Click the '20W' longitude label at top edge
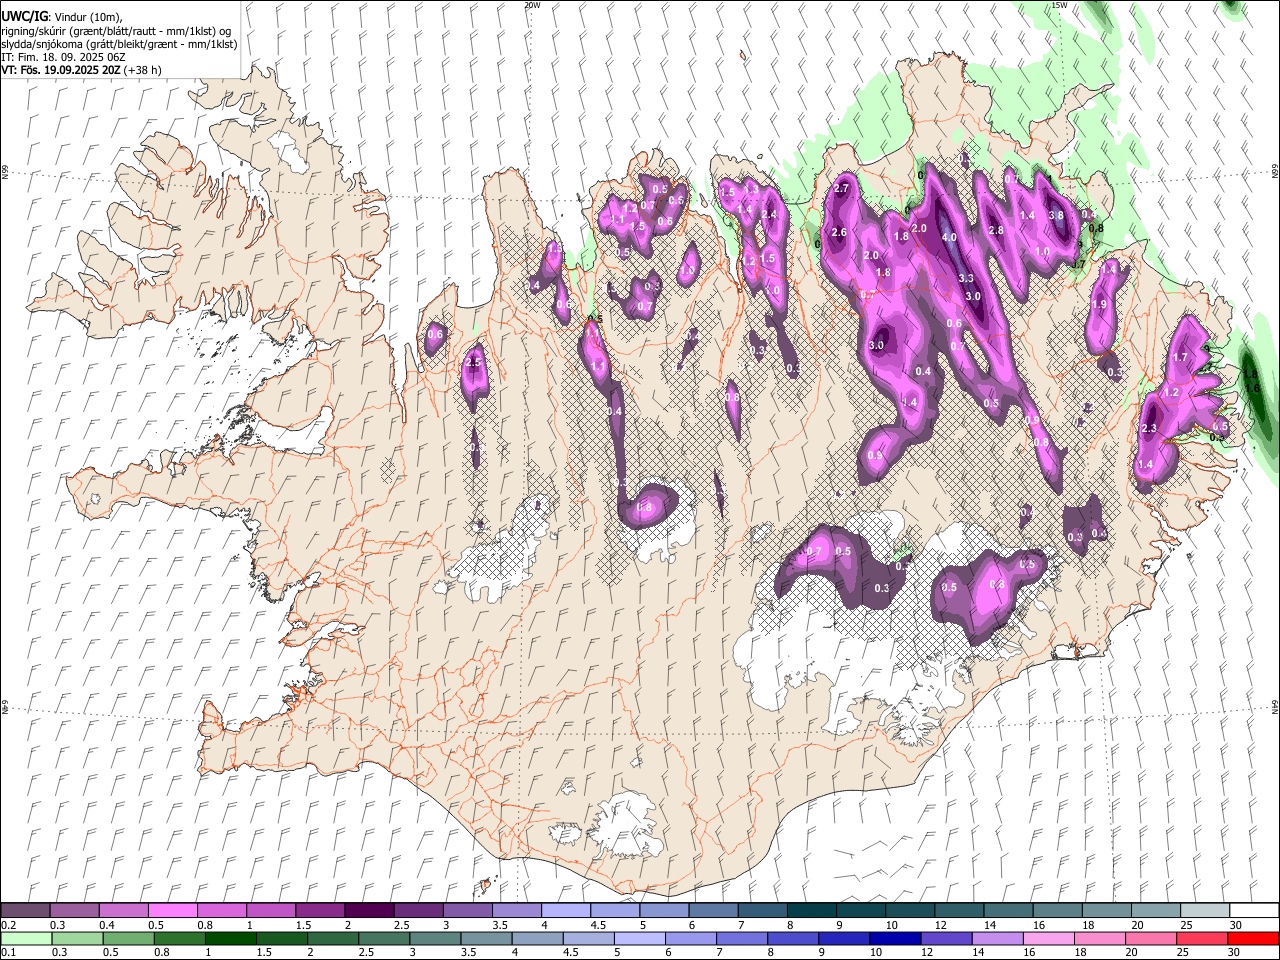 pos(532,5)
